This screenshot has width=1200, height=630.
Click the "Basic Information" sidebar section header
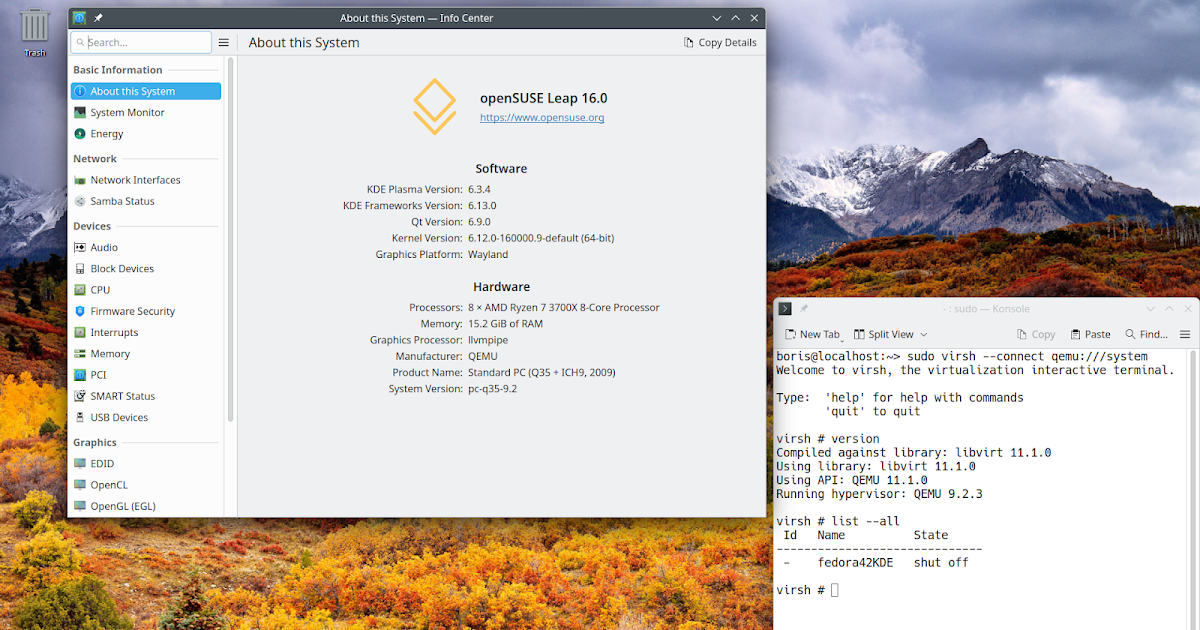point(117,70)
